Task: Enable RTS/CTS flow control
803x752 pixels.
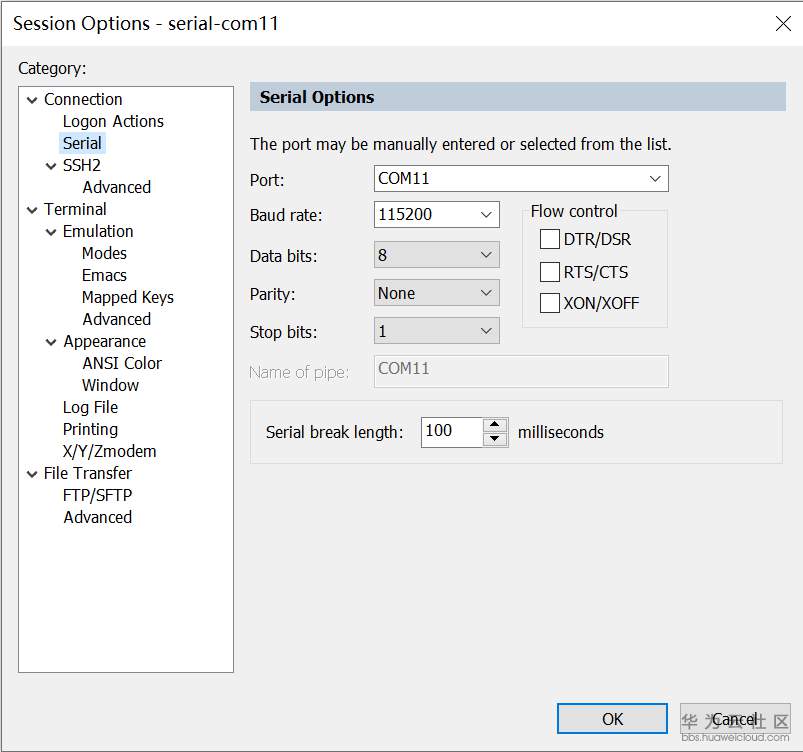Action: pos(550,272)
